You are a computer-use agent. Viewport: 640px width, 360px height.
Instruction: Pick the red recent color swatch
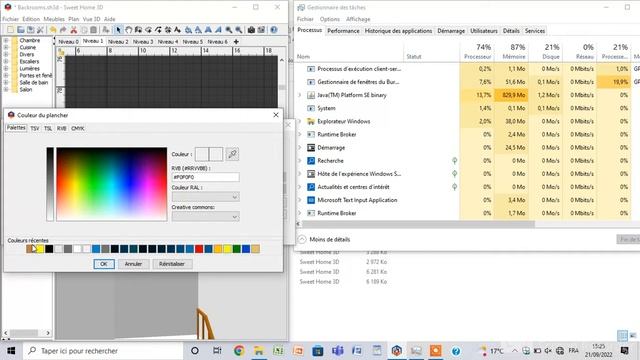click(199, 249)
